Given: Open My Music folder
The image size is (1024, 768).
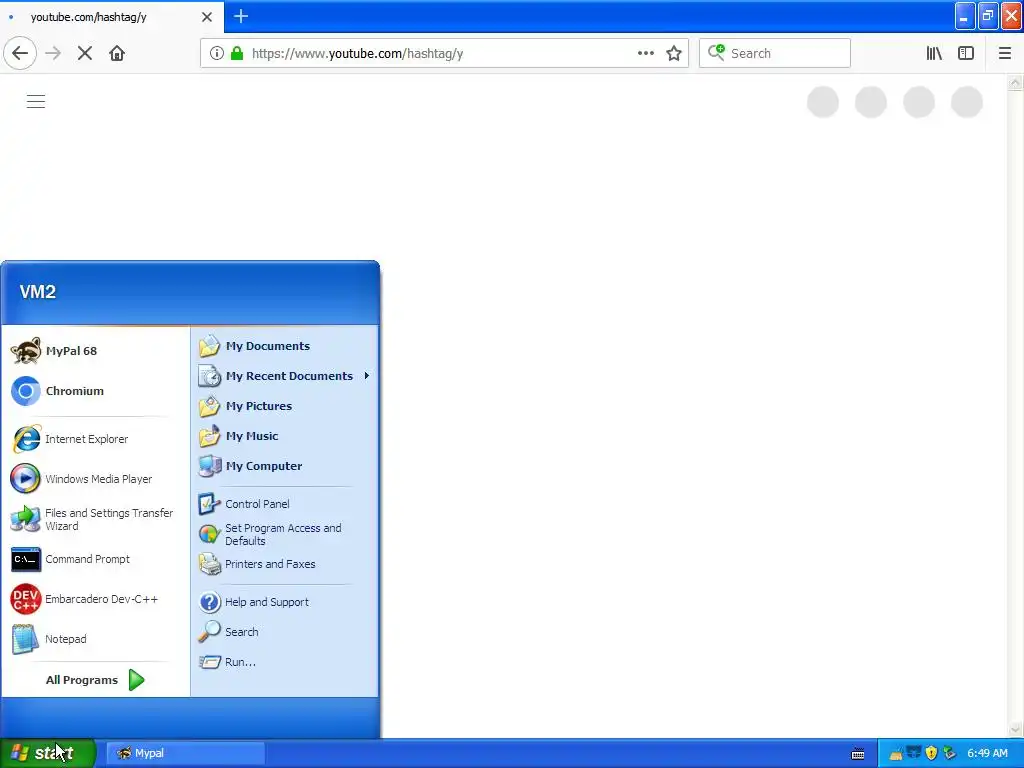Looking at the screenshot, I should coord(285,436).
